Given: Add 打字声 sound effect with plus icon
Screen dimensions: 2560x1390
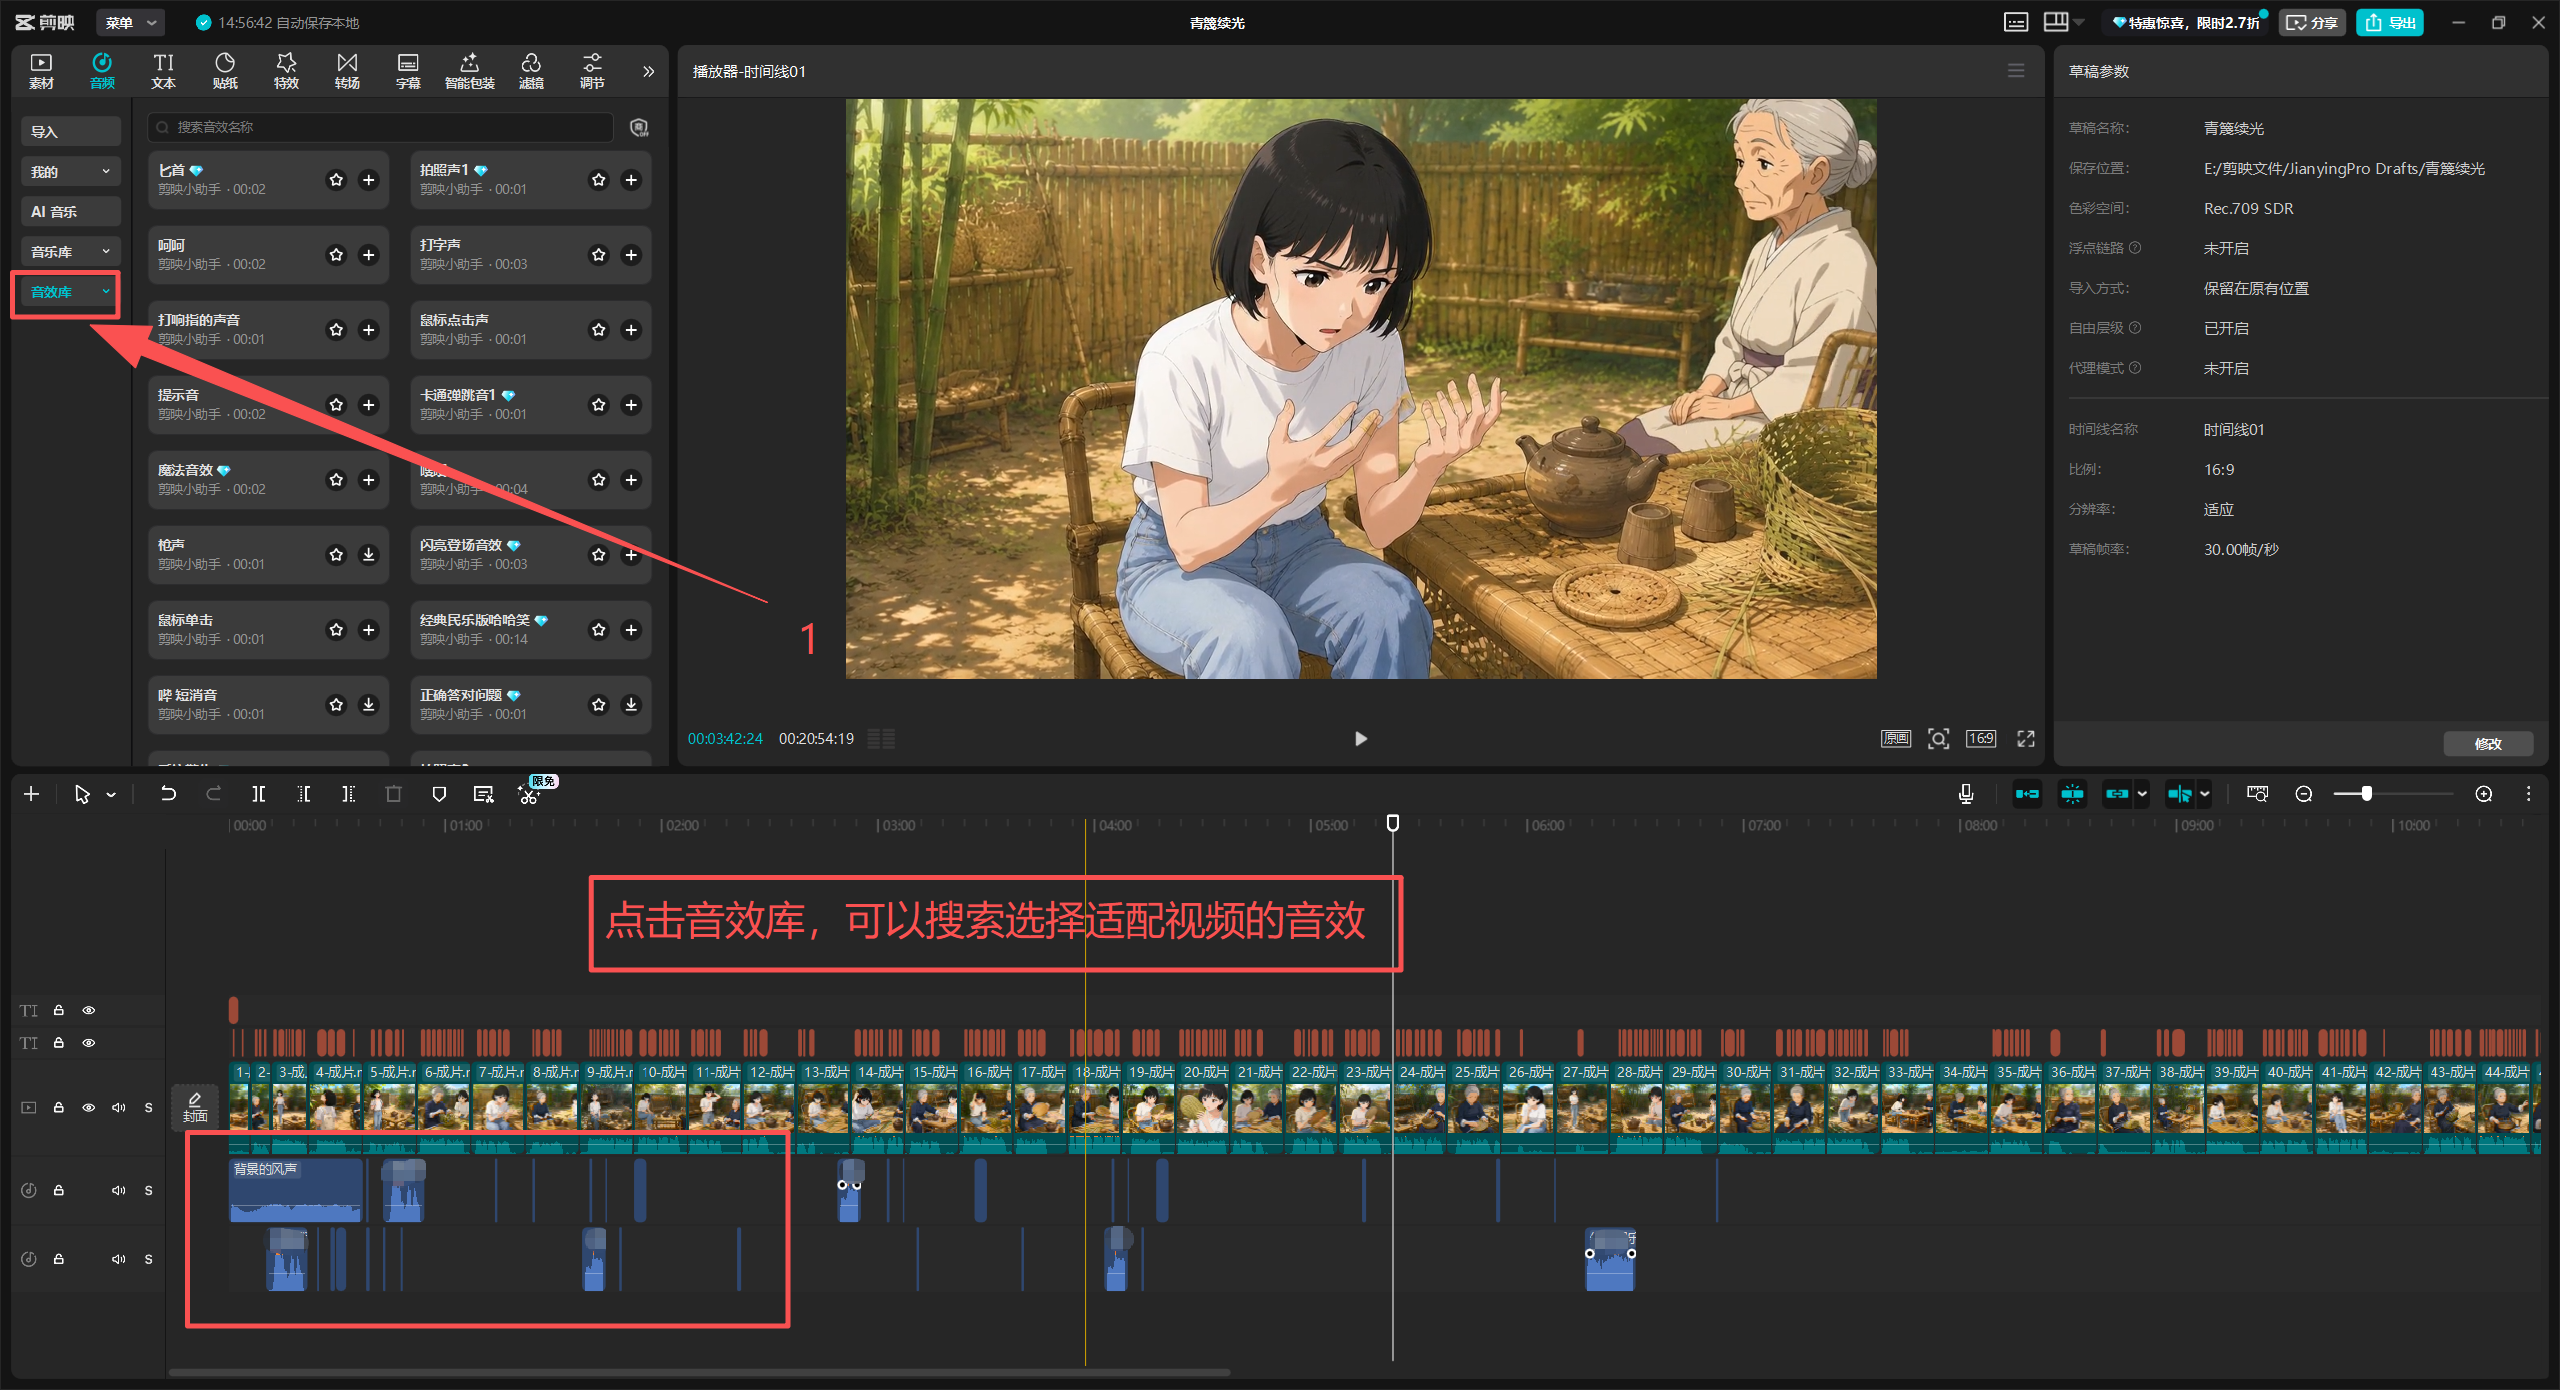Looking at the screenshot, I should tap(631, 255).
